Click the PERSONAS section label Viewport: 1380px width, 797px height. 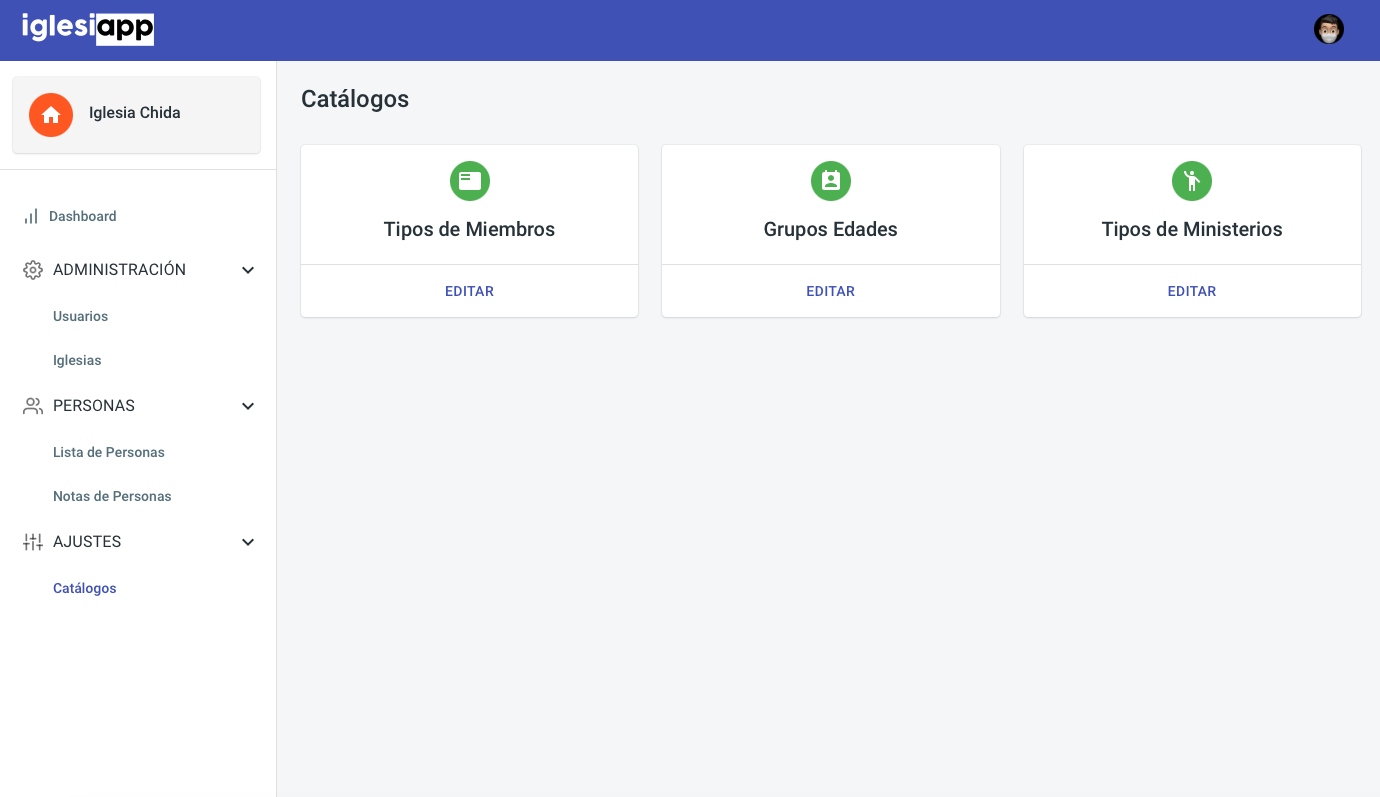(94, 406)
